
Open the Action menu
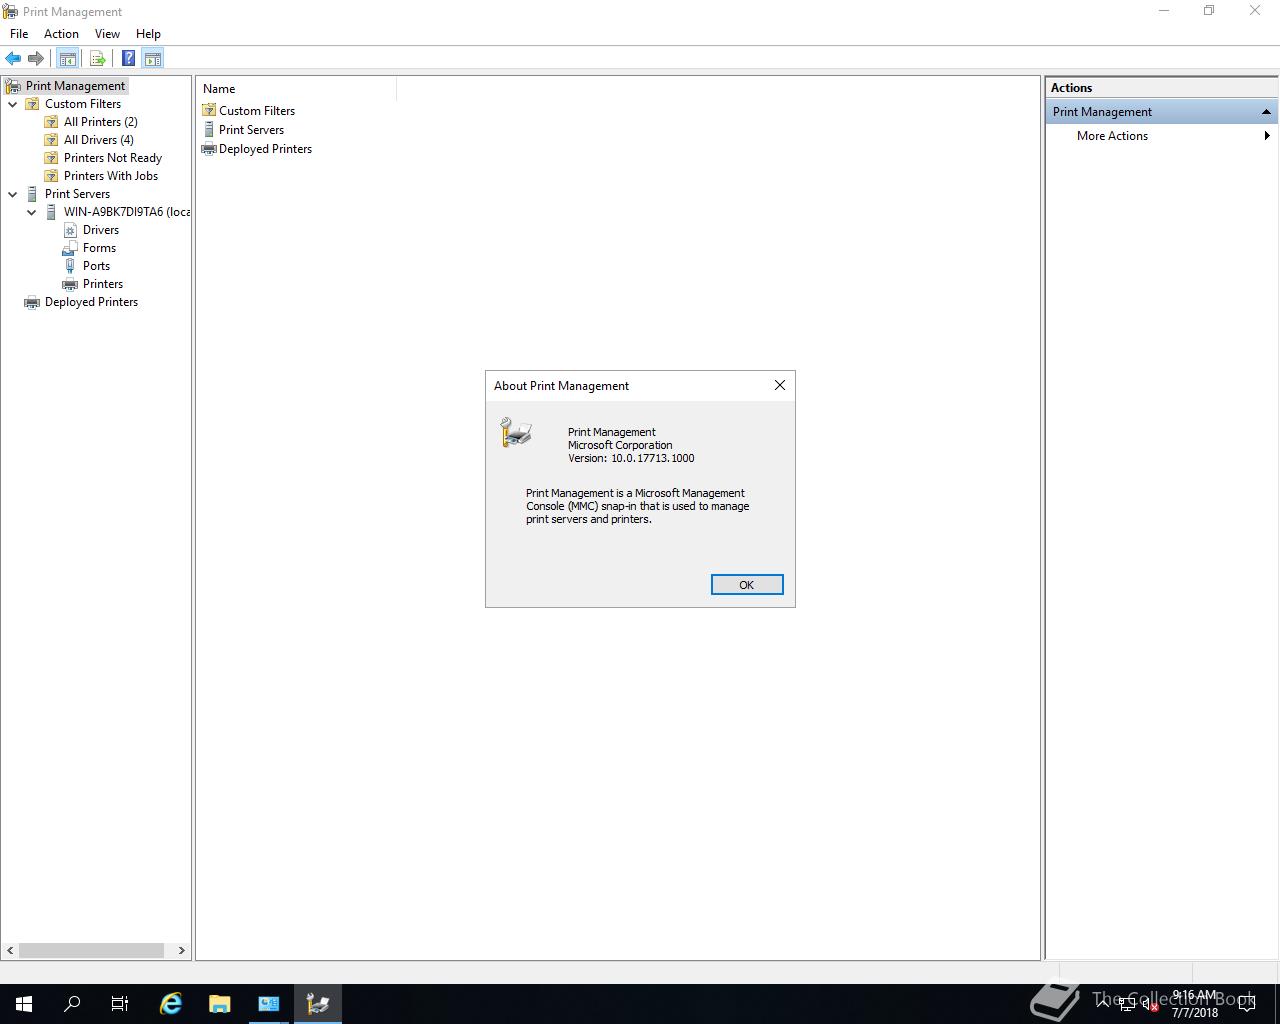(61, 34)
